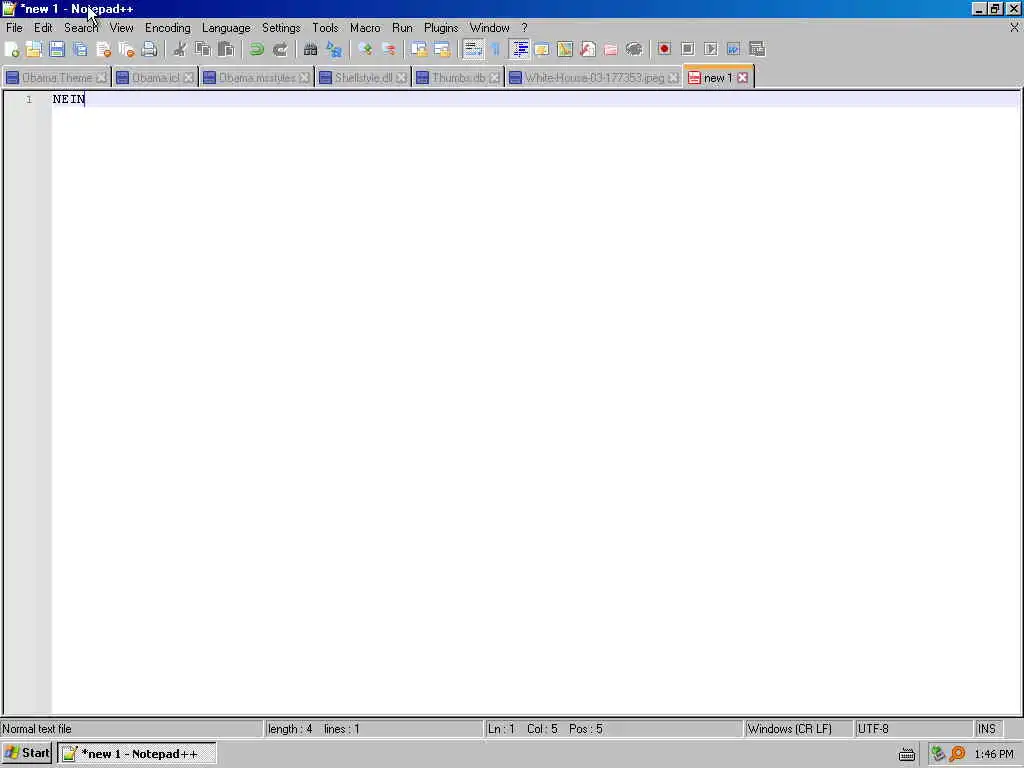The height and width of the screenshot is (768, 1024).
Task: Undo the last edit with the Undo icon
Action: 257,49
